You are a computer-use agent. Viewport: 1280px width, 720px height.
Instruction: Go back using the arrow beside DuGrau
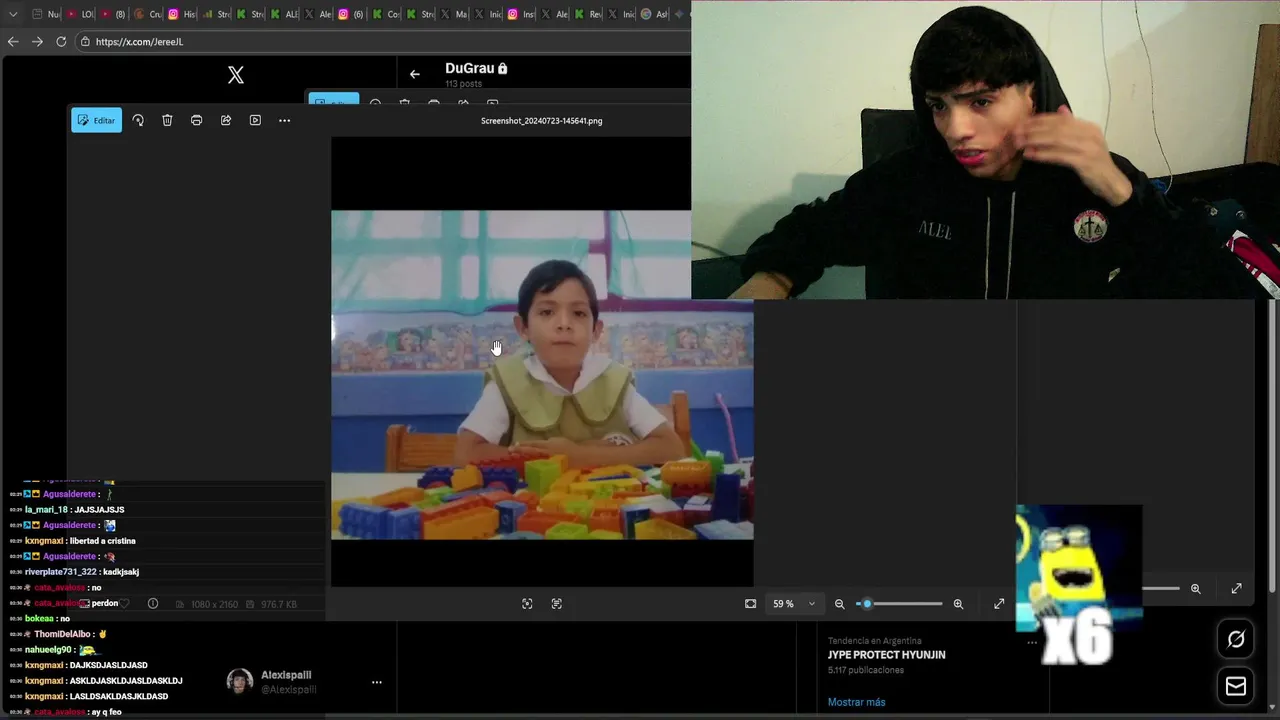(415, 74)
